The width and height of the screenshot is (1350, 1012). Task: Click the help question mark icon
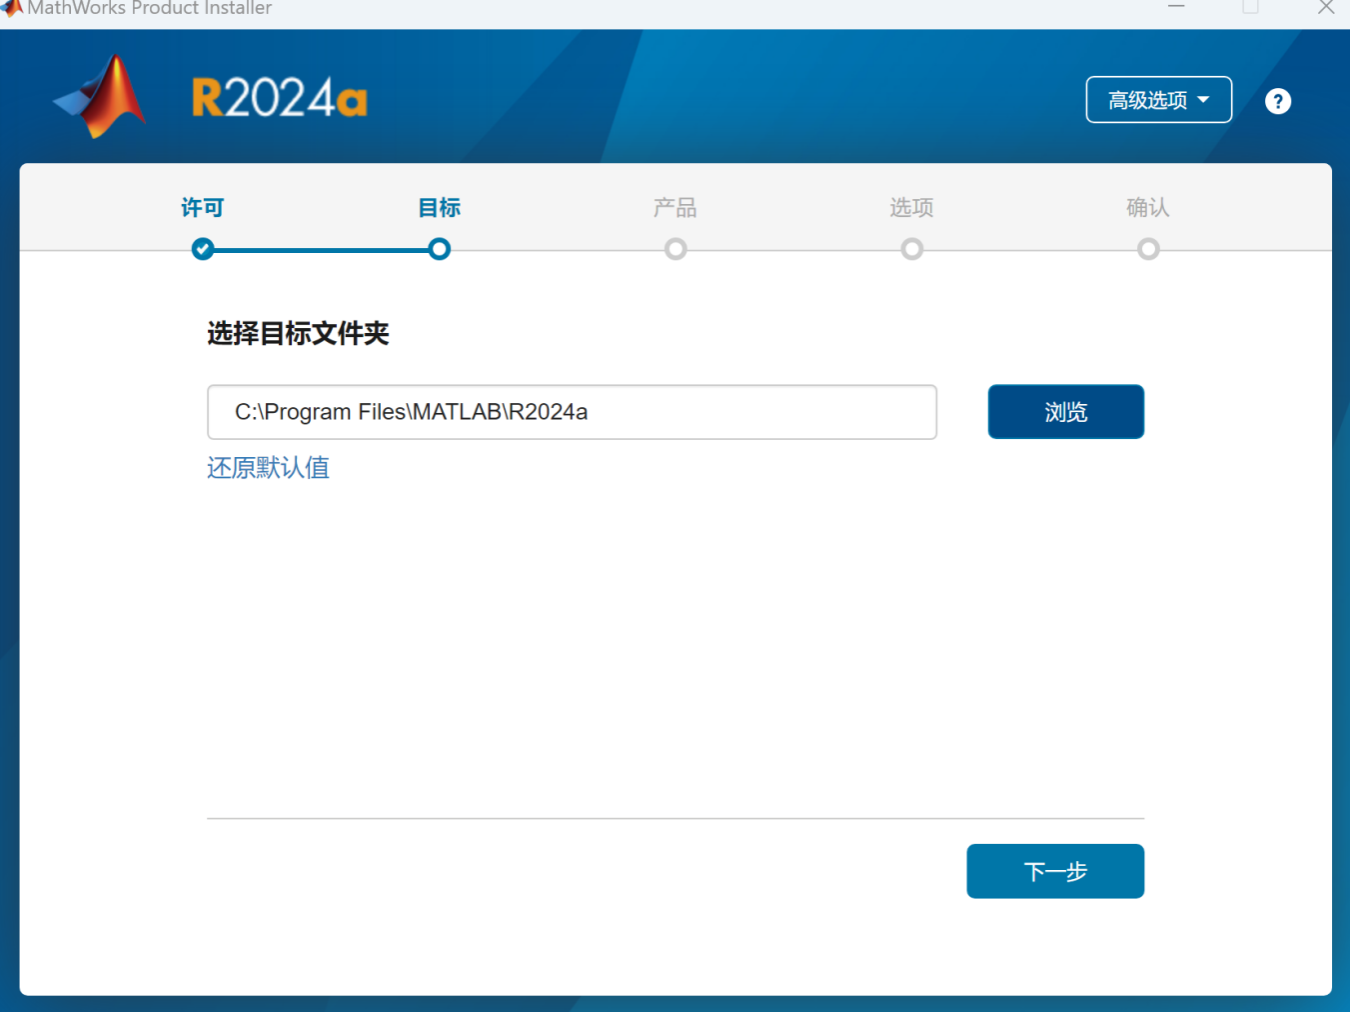click(1277, 101)
